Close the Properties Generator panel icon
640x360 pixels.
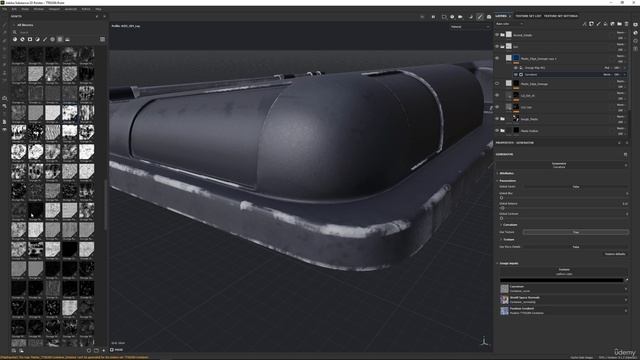627,143
